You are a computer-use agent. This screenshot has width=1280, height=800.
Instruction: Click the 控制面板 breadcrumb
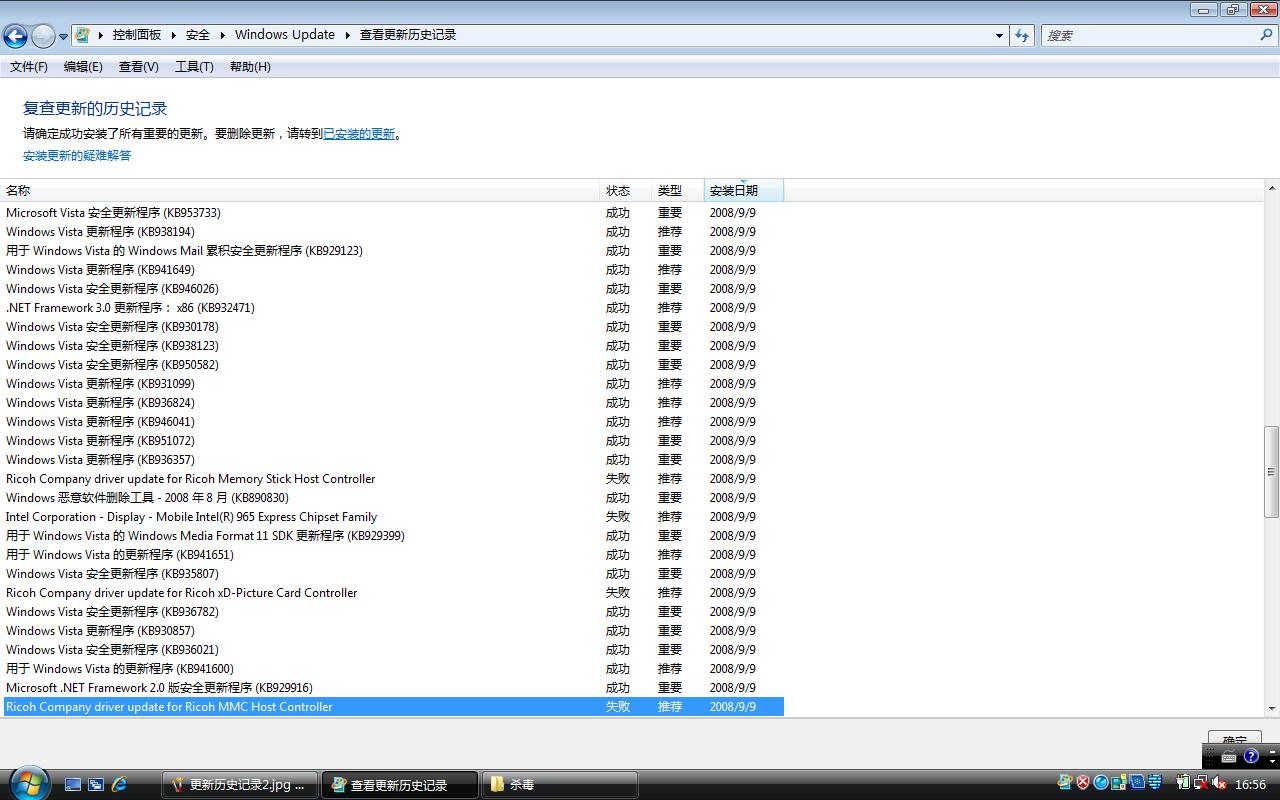pyautogui.click(x=137, y=35)
